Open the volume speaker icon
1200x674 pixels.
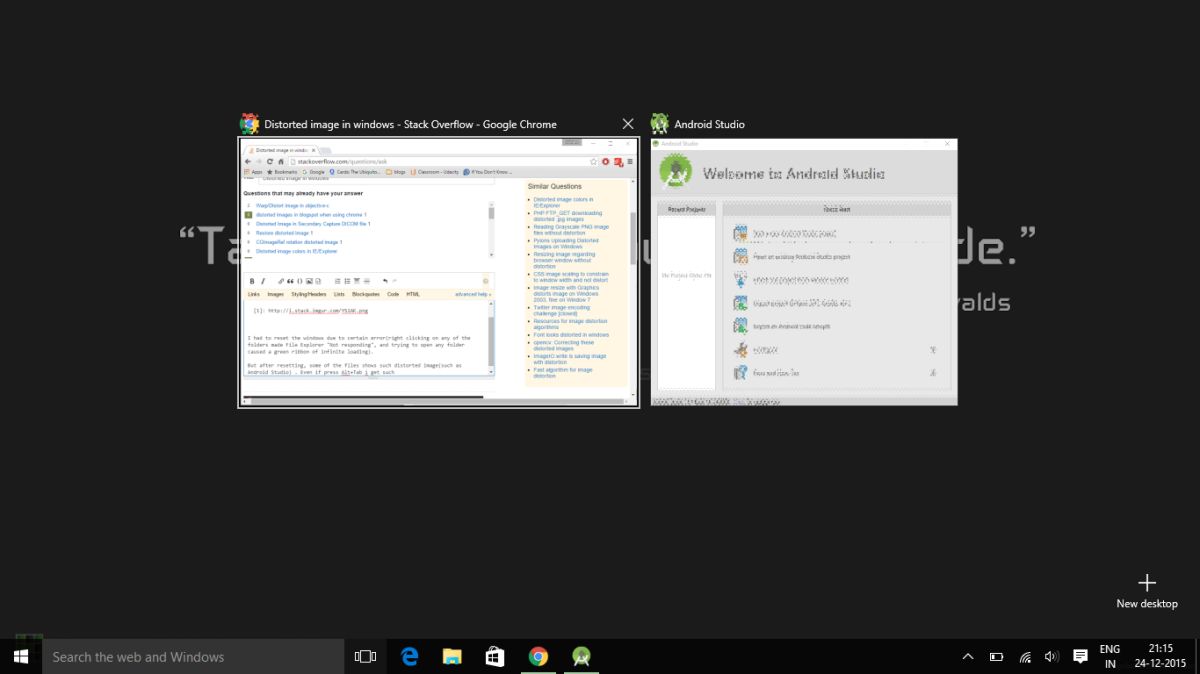pos(1051,657)
